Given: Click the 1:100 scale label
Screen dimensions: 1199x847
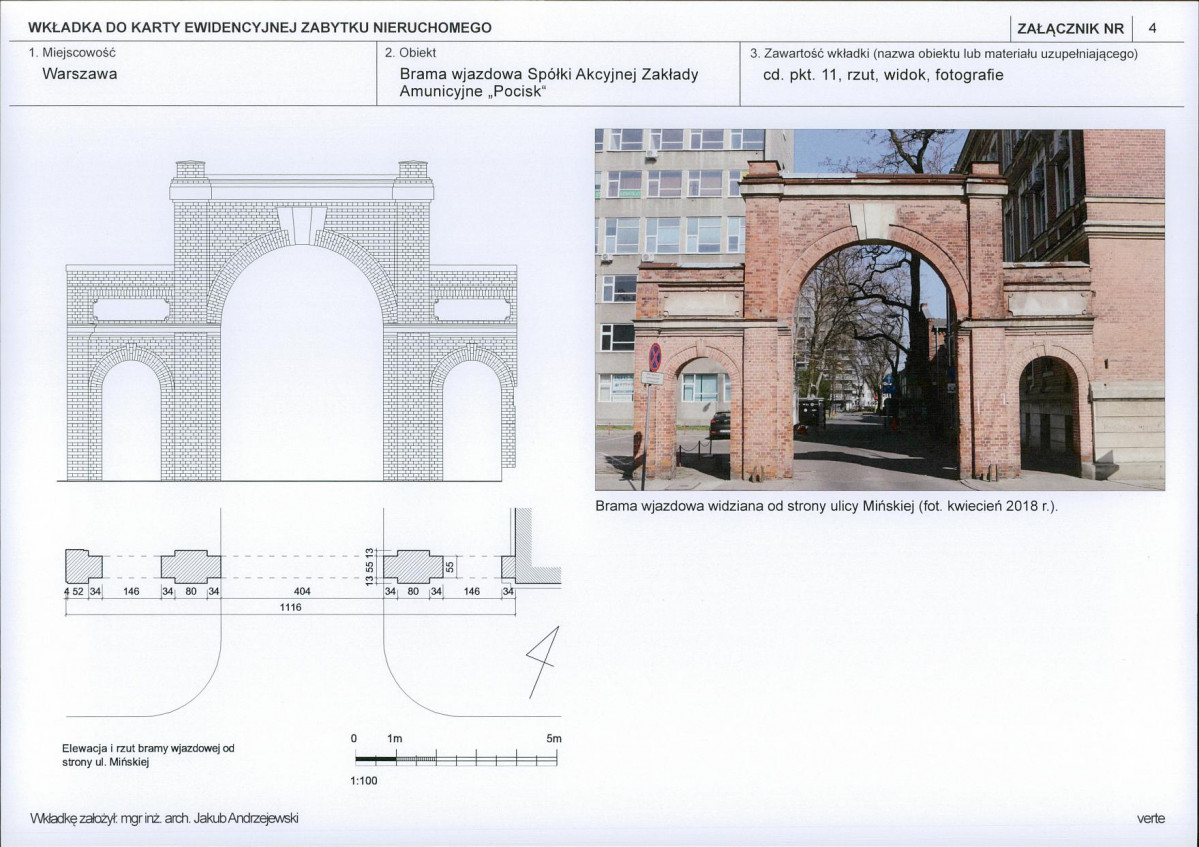Looking at the screenshot, I should coord(364,780).
